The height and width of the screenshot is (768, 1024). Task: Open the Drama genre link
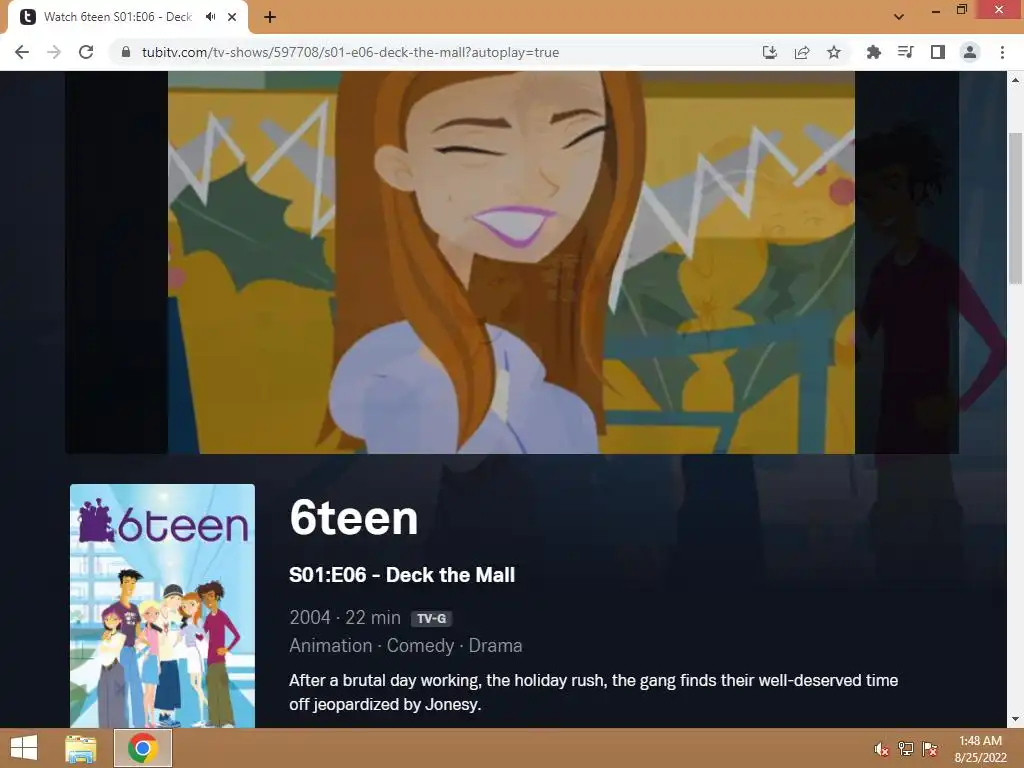click(495, 646)
